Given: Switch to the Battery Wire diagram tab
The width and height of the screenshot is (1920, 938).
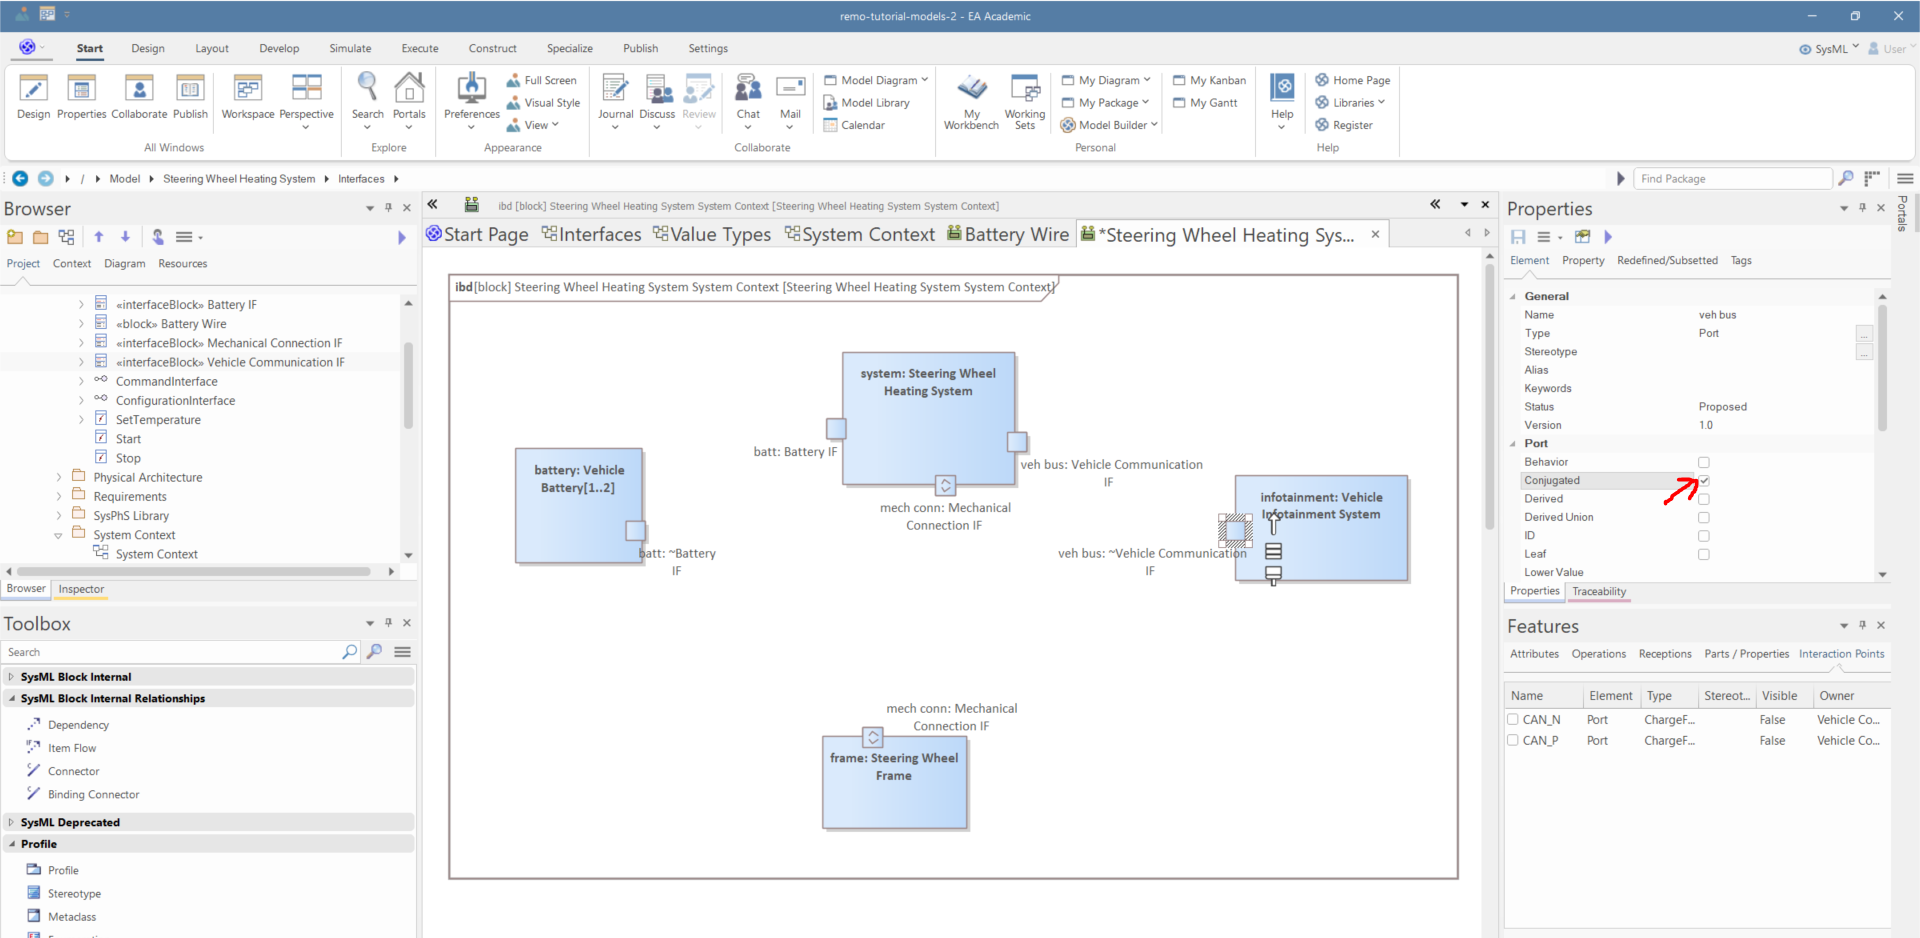Looking at the screenshot, I should tap(1008, 234).
